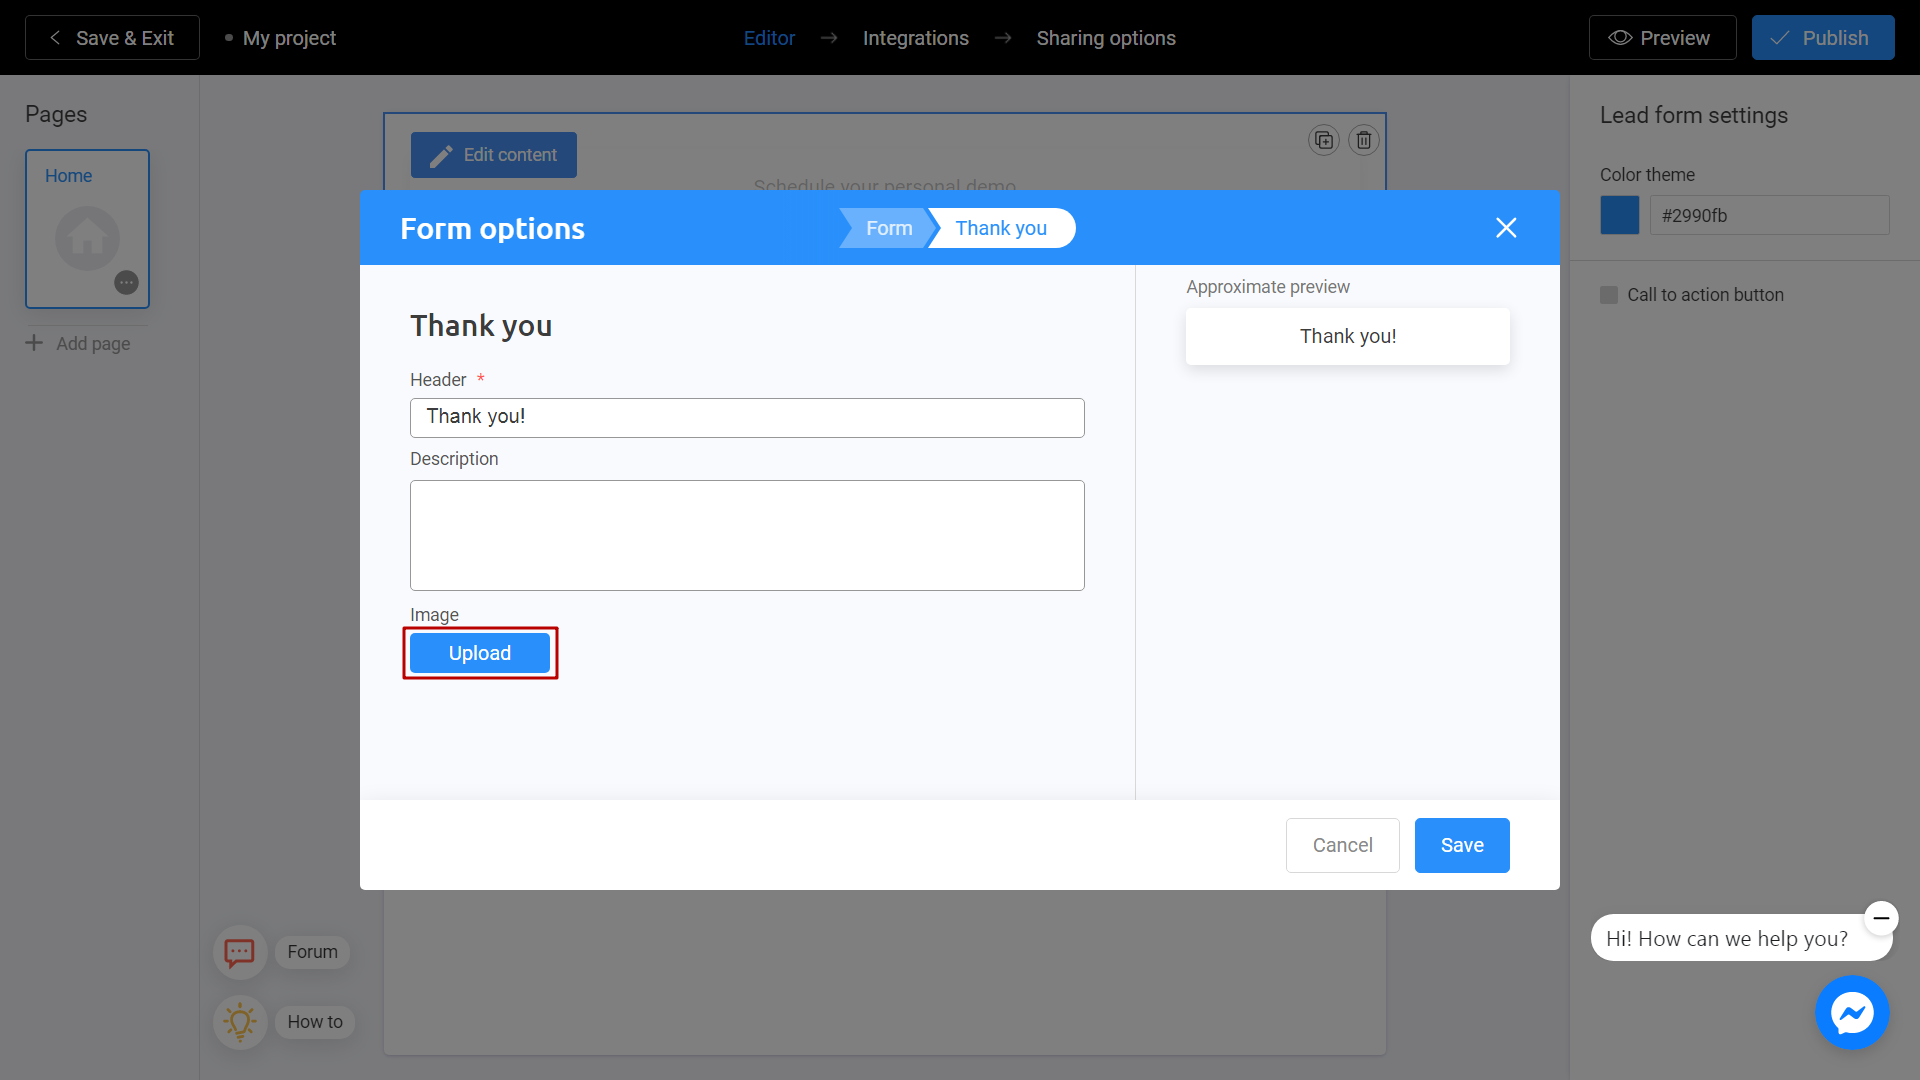Click the Save & Exit back arrow icon

(55, 37)
